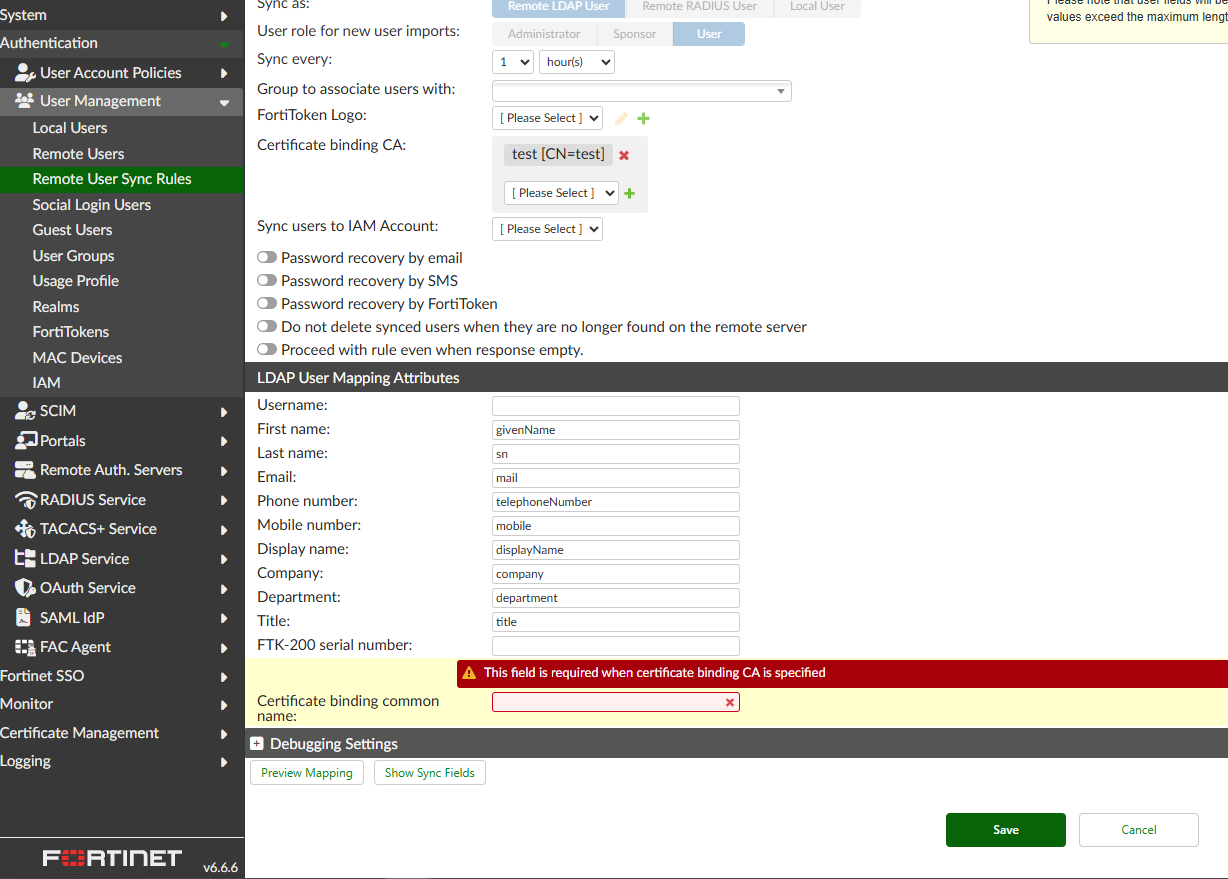1228x879 pixels.
Task: Open the SCIM menu via its icon
Action: (x=25, y=411)
